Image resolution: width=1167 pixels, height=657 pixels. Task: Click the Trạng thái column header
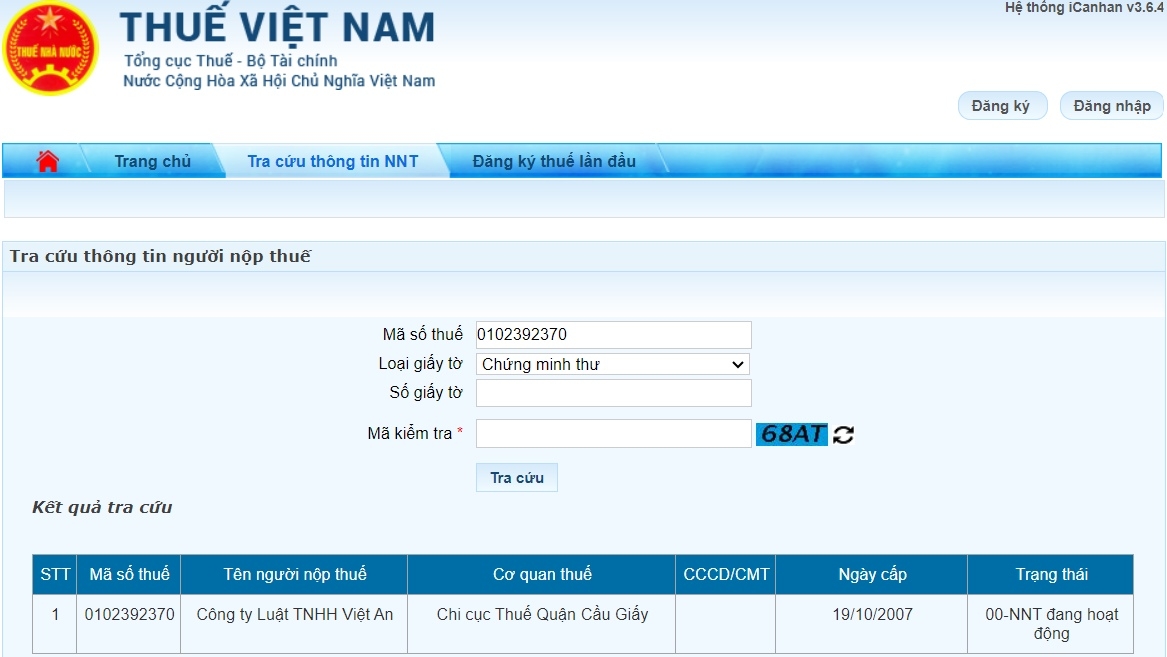[x=1051, y=574]
